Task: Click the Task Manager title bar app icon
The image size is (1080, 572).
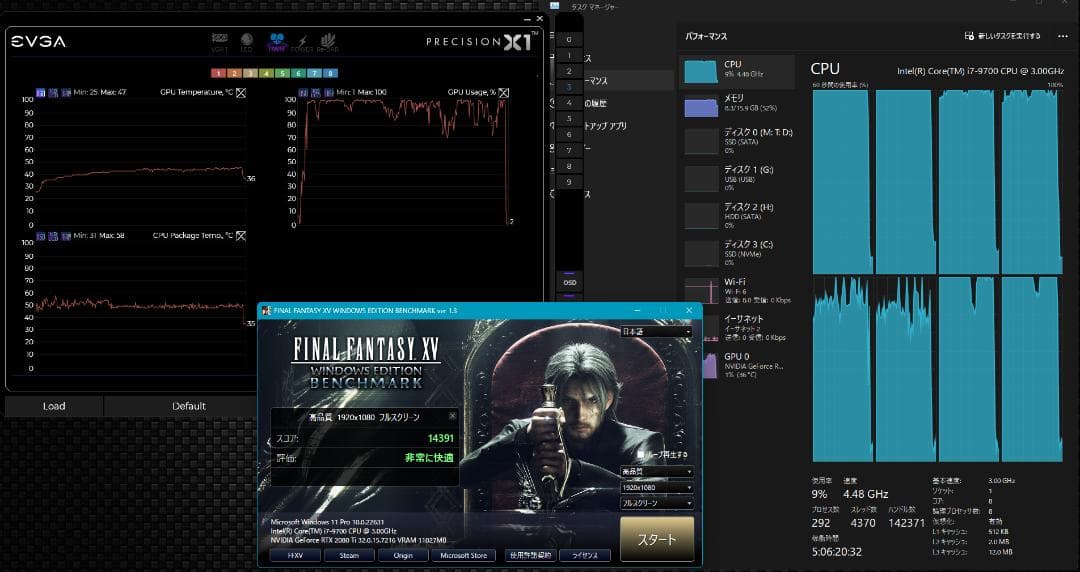Action: [x=555, y=6]
